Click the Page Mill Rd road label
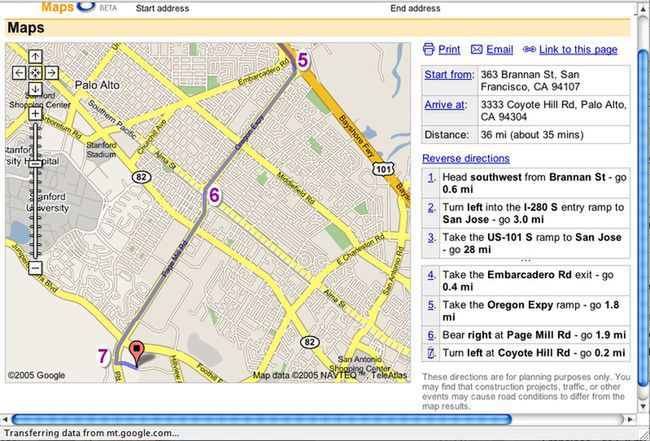The width and height of the screenshot is (650, 441). click(x=176, y=259)
